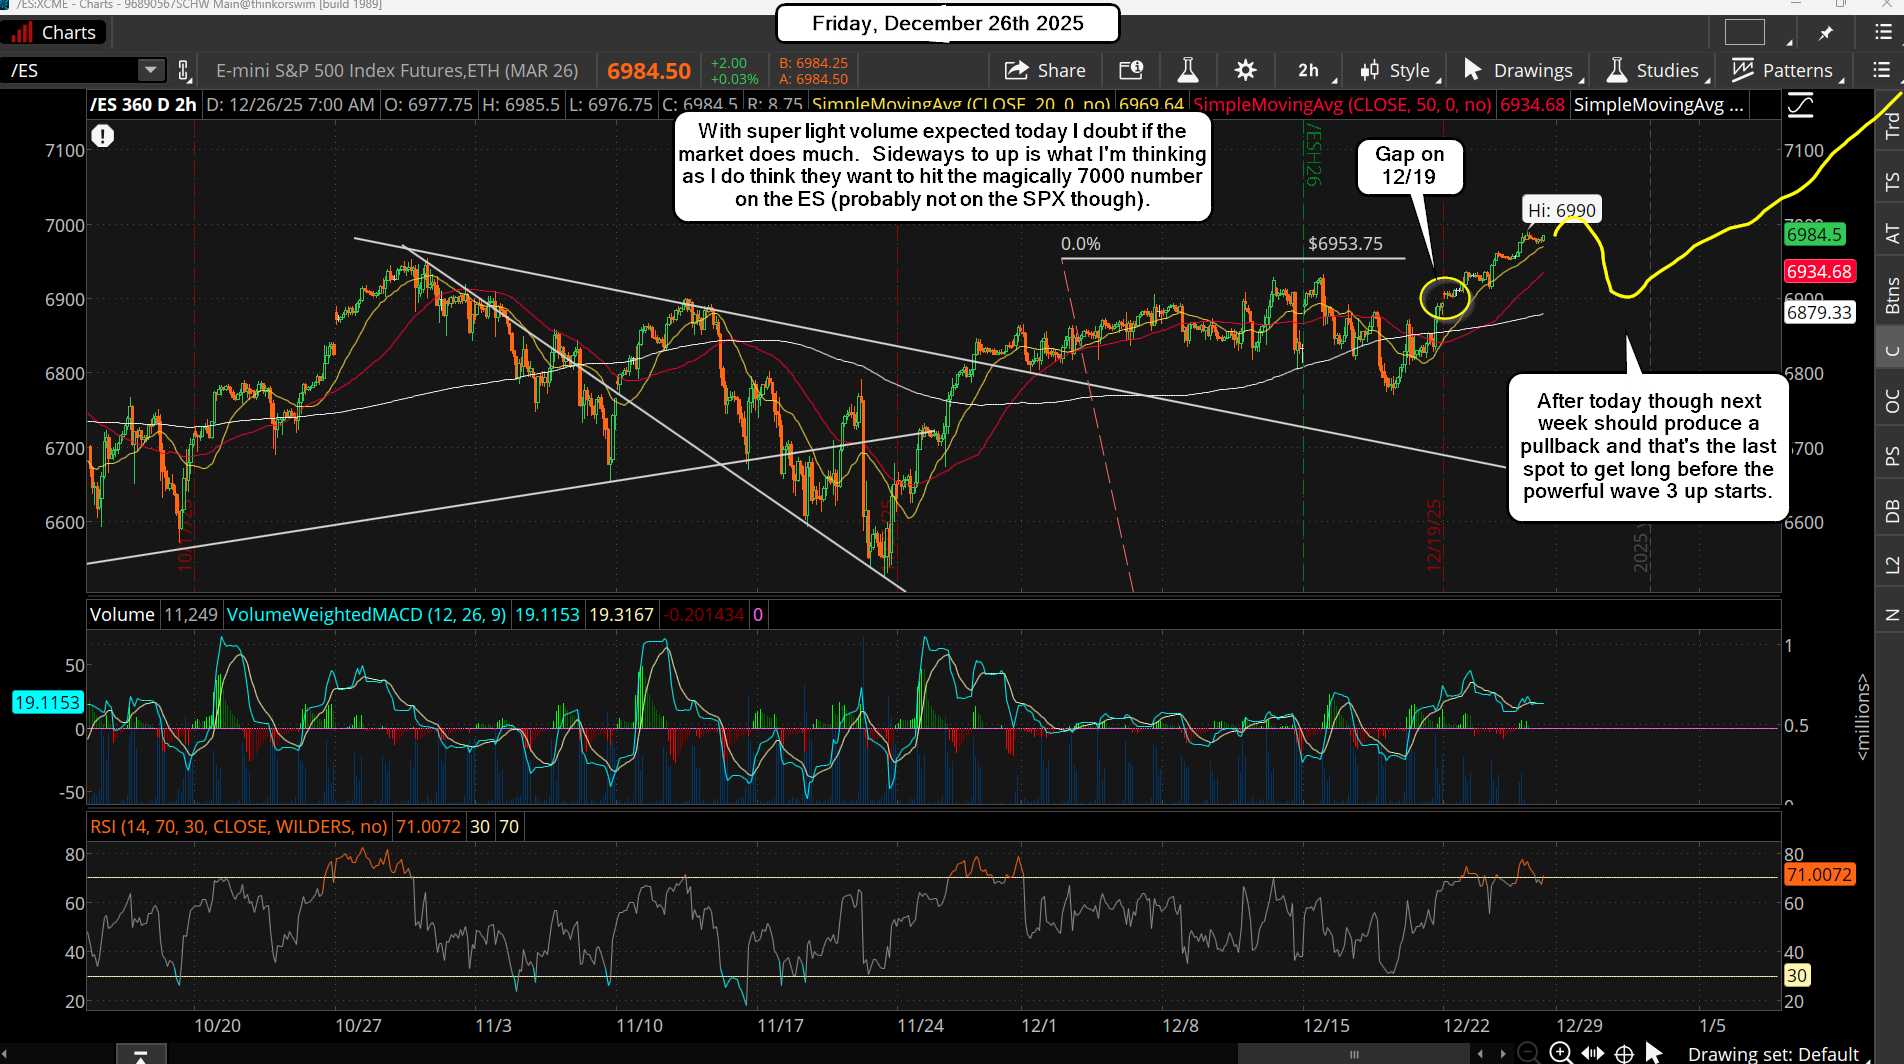This screenshot has width=1904, height=1064.
Task: Open the Studies flask menu
Action: [1653, 70]
